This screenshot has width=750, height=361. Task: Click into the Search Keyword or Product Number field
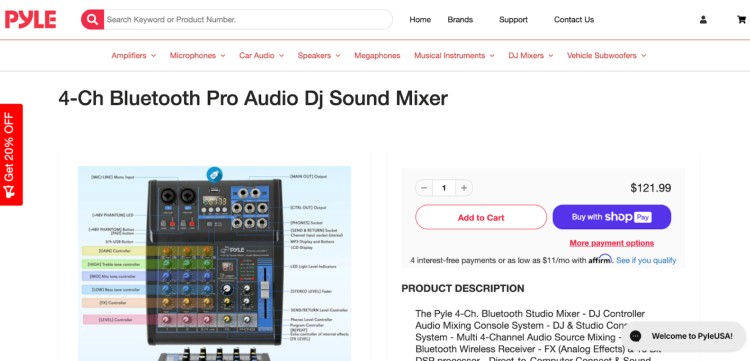[248, 20]
